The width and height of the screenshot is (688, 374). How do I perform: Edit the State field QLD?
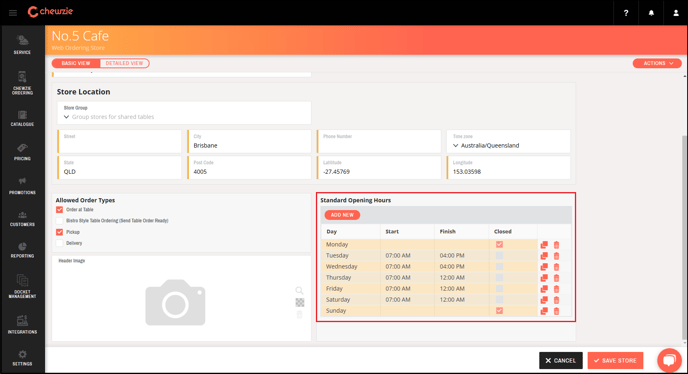coord(119,168)
